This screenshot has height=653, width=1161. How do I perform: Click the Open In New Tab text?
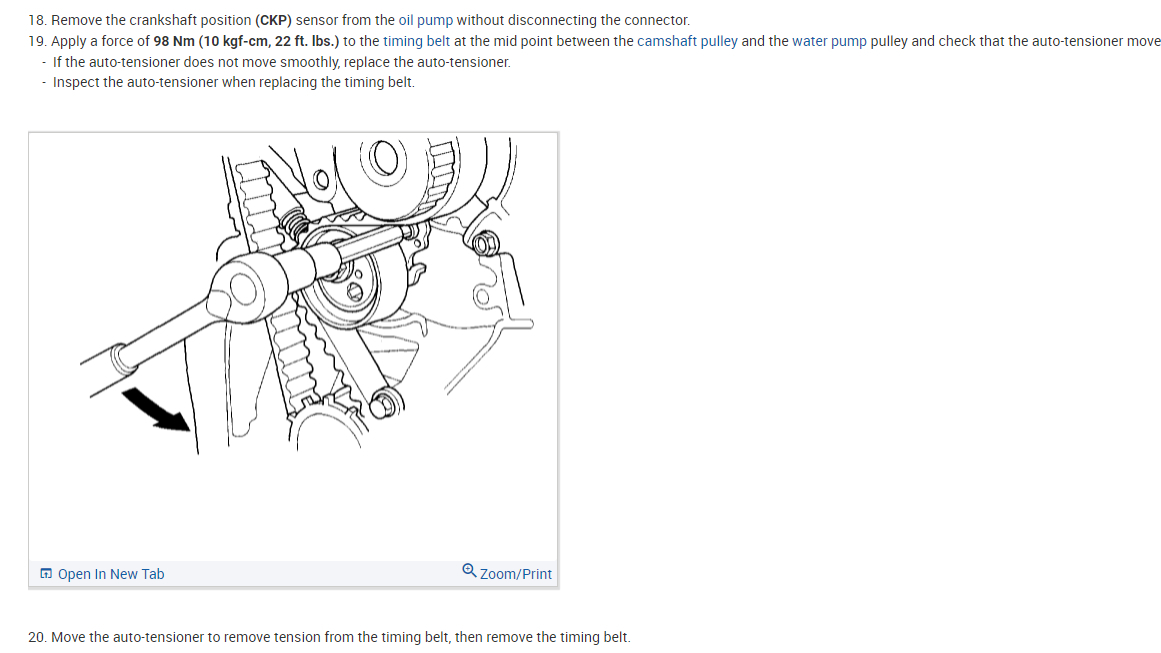(x=111, y=574)
